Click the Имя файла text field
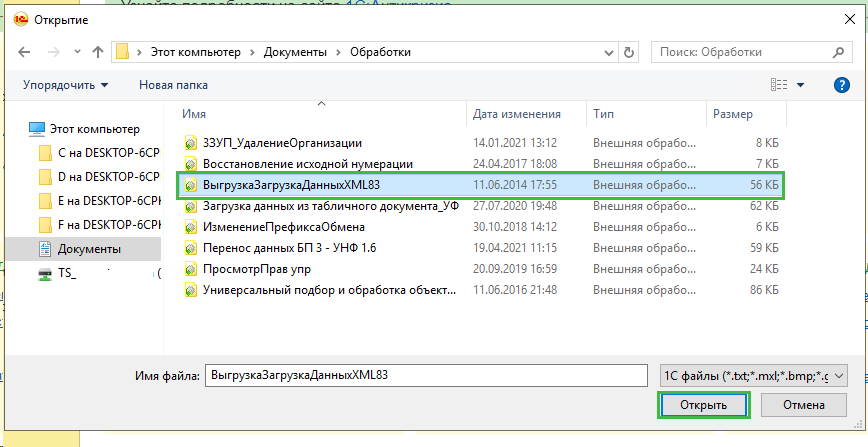The height and width of the screenshot is (447, 868). pyautogui.click(x=426, y=375)
